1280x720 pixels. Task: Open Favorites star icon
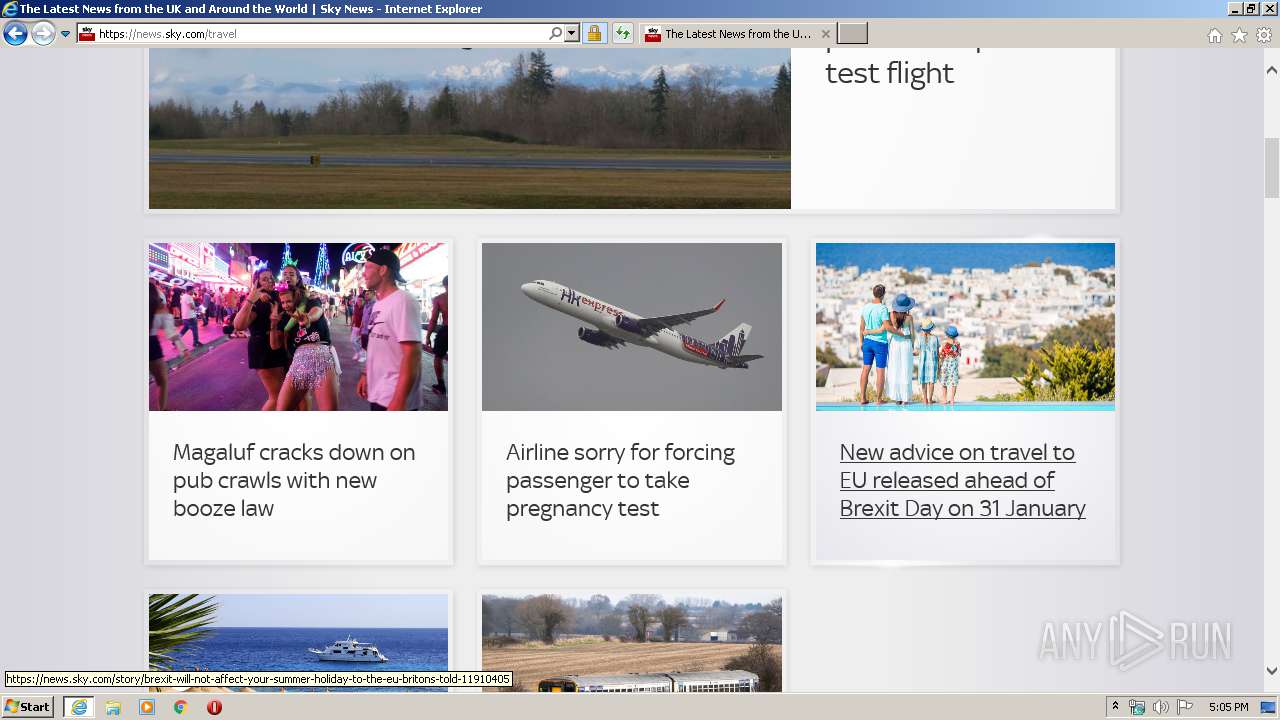click(x=1239, y=35)
